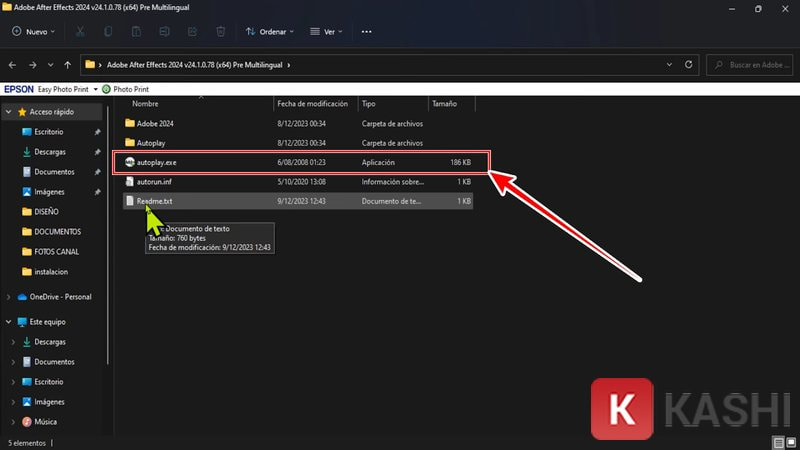Click the address bar path text
The width and height of the screenshot is (800, 450).
point(194,65)
